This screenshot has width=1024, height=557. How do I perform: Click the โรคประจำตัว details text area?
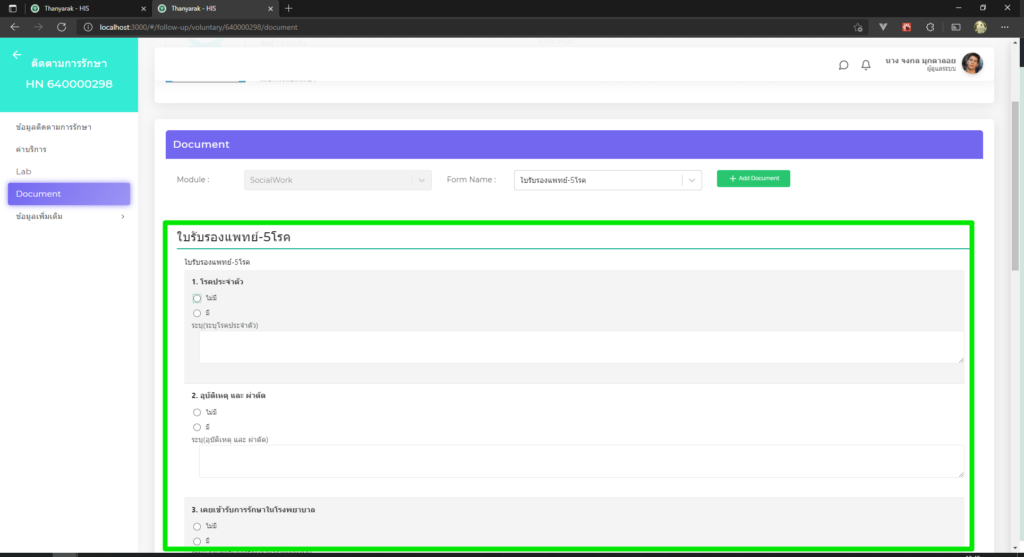pyautogui.click(x=581, y=346)
